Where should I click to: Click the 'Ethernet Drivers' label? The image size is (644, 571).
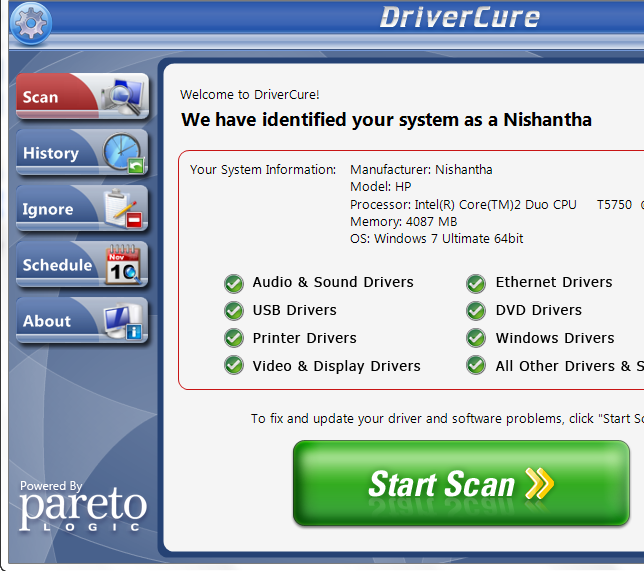554,282
